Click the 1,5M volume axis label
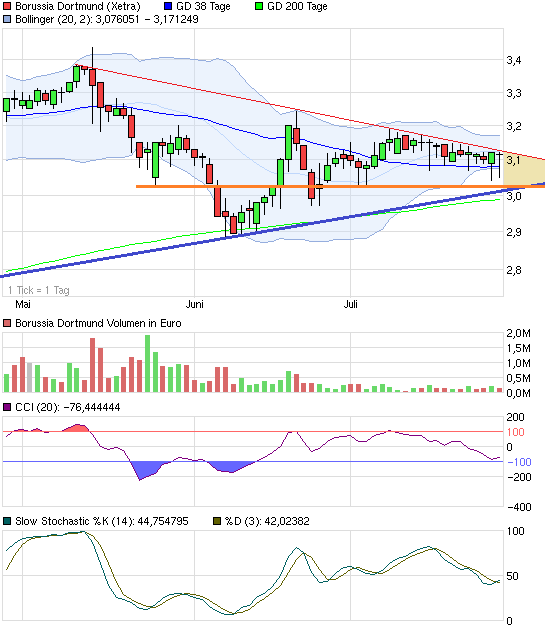Screen dimensions: 545x629 pyautogui.click(x=519, y=349)
